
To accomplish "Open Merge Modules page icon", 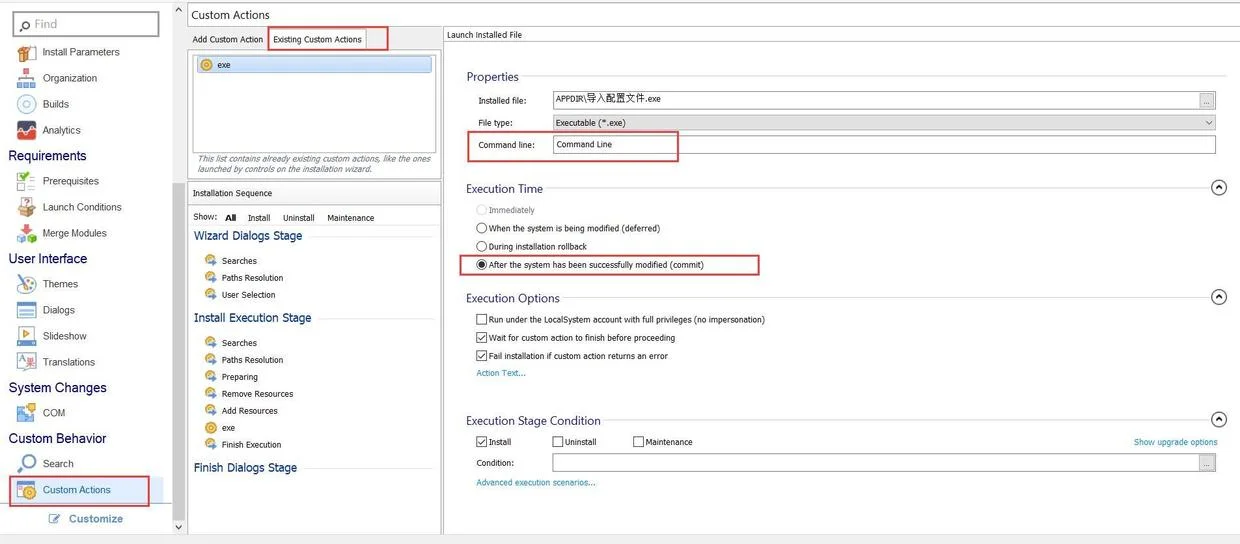I will (26, 233).
